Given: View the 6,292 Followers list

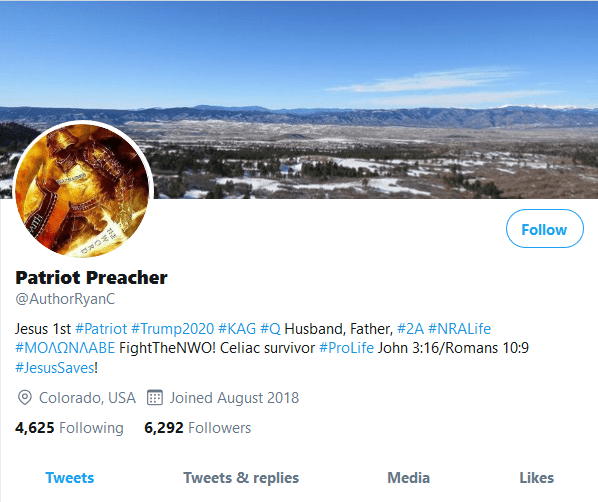Looking at the screenshot, I should [x=198, y=428].
